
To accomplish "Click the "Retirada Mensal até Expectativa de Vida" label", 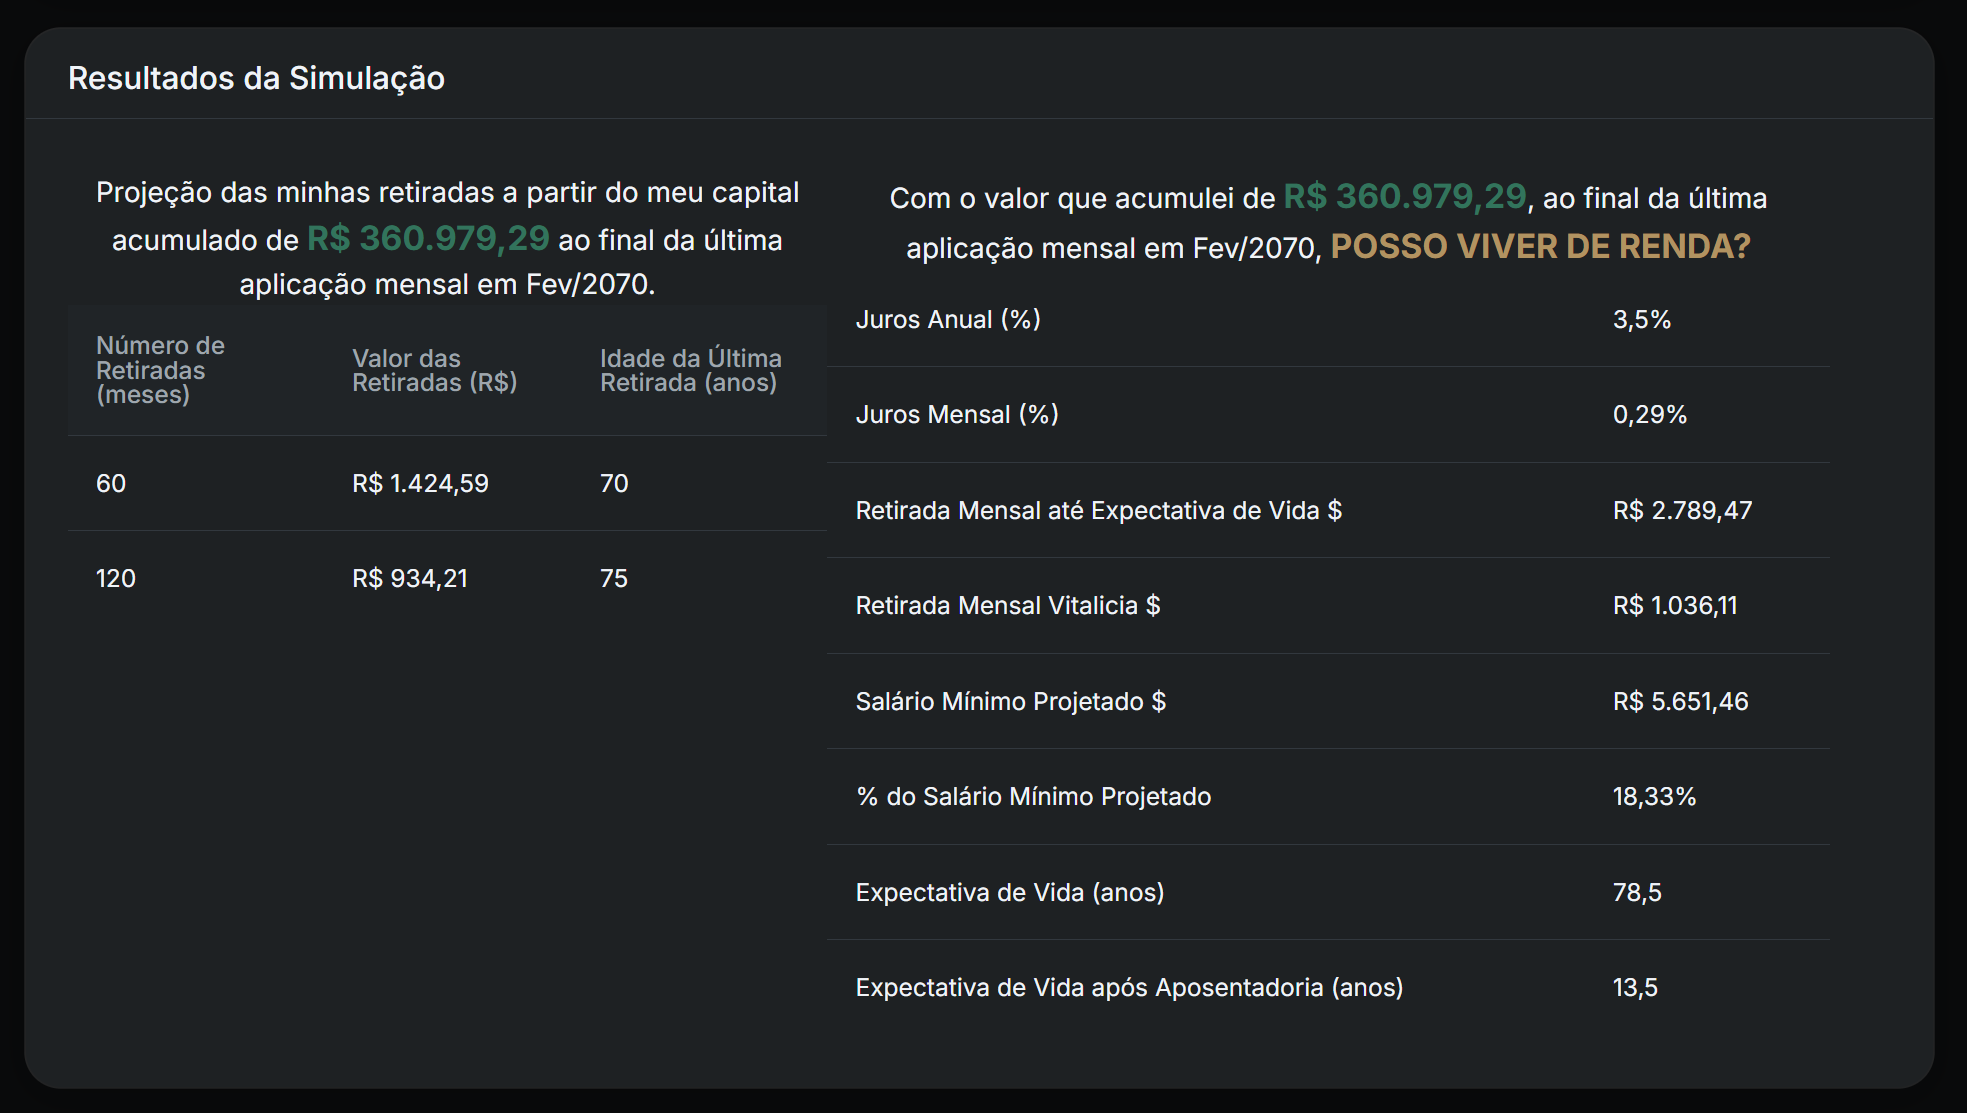I will pyautogui.click(x=1100, y=510).
